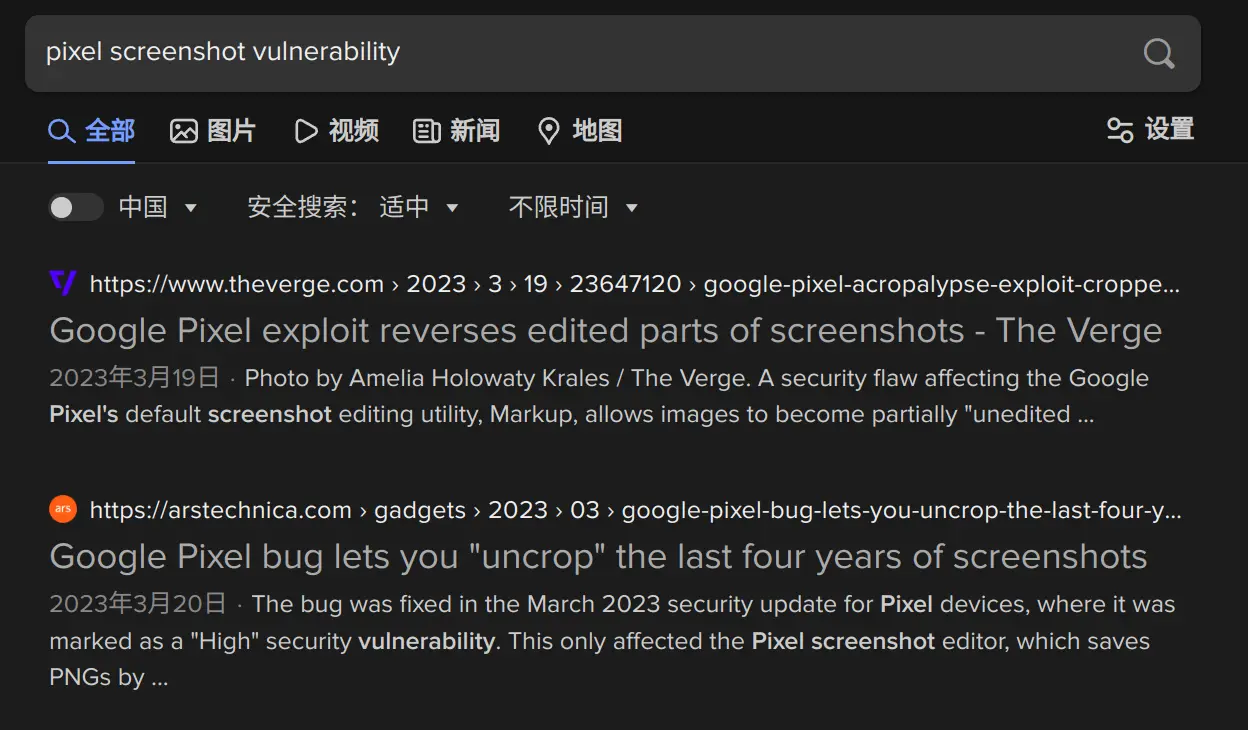Screen dimensions: 1248x730
Task: Open The Verge Google Pixel exploit result
Action: point(605,330)
